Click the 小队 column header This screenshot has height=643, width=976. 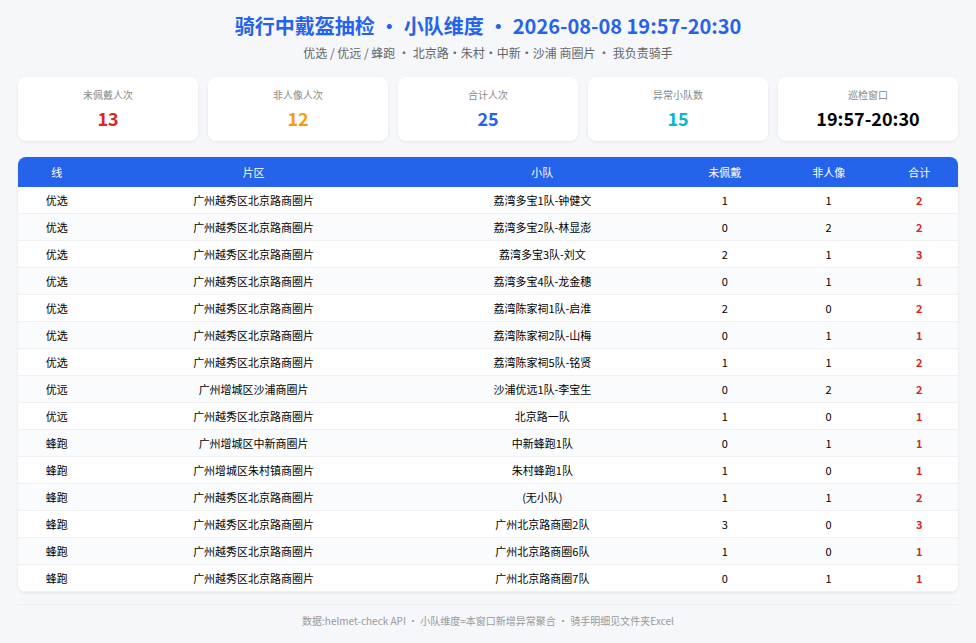pos(542,173)
